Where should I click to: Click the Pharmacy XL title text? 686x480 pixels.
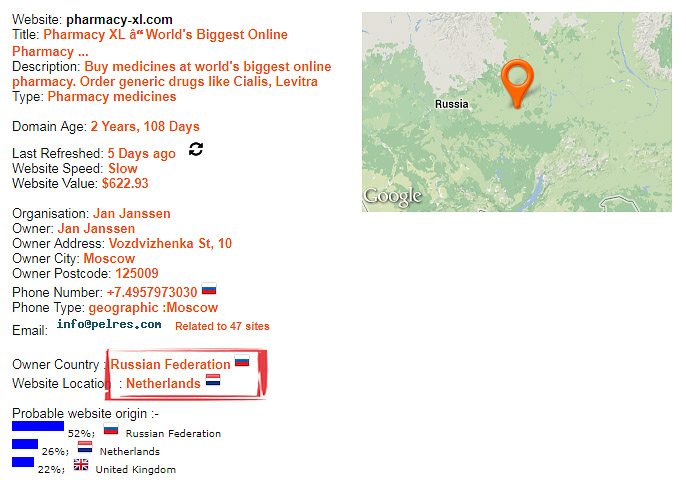[x=150, y=42]
